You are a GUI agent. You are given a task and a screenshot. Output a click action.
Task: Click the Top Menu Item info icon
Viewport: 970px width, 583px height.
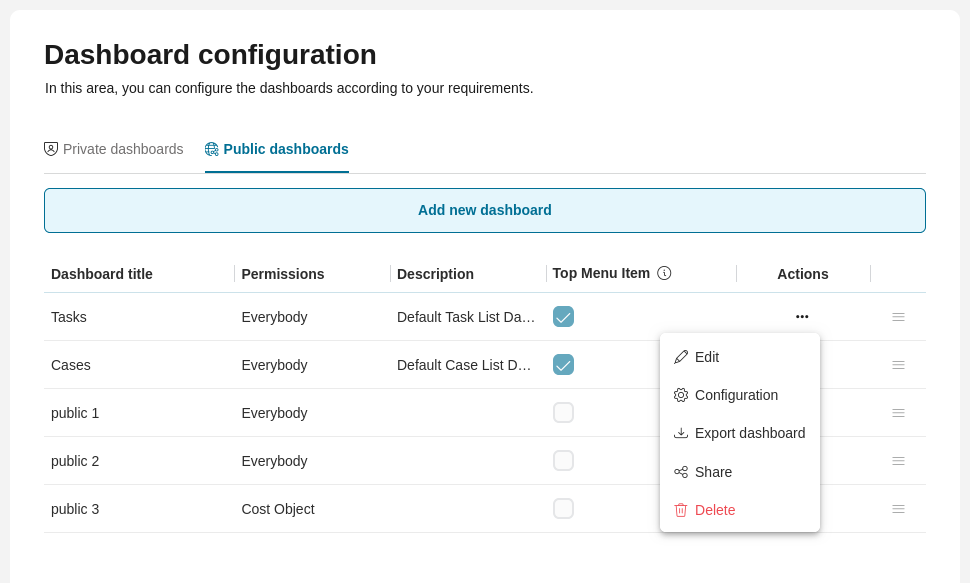pos(664,273)
